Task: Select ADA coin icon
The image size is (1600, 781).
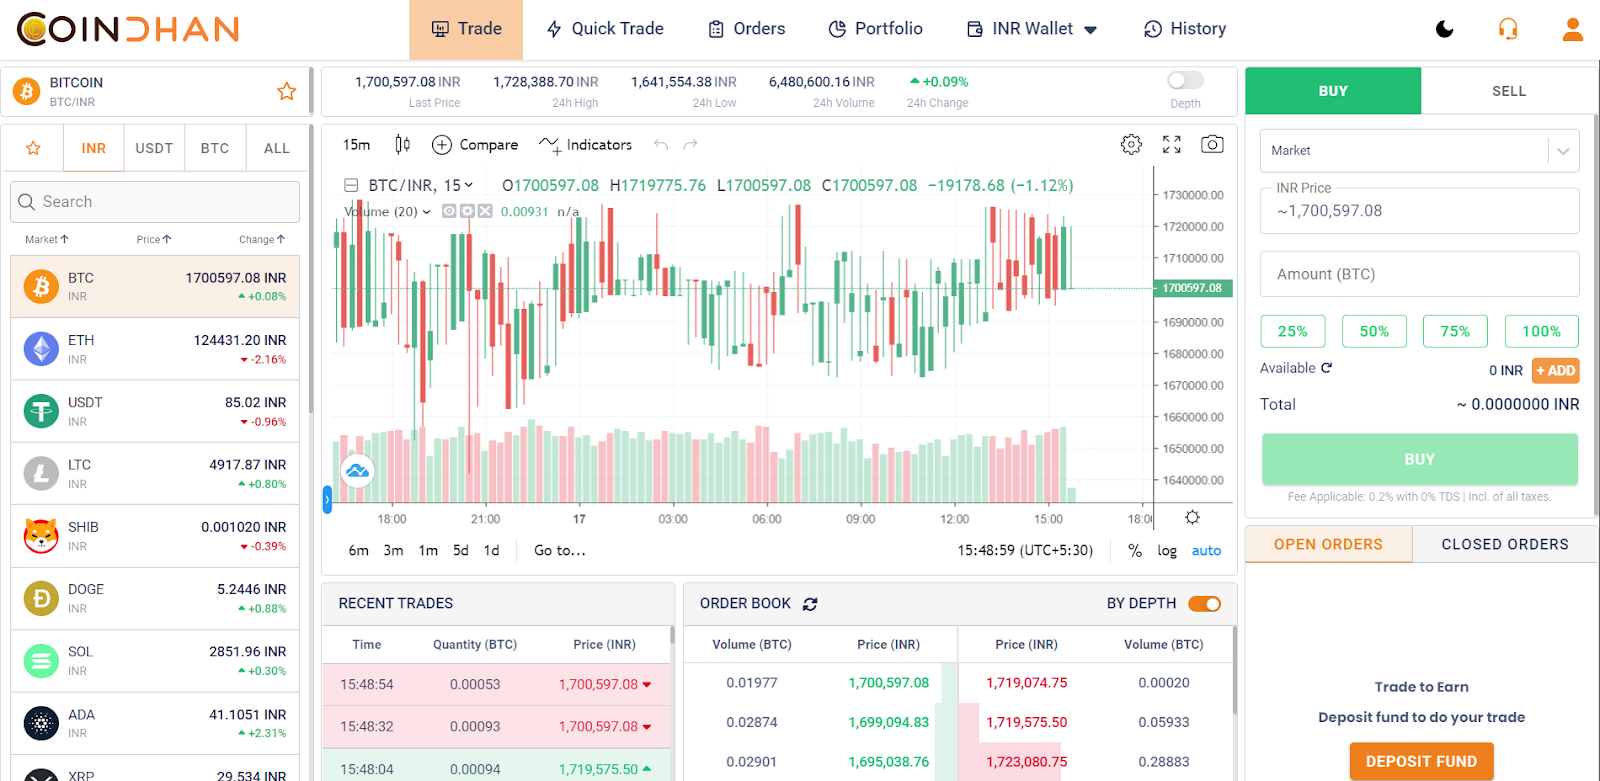Action: [x=41, y=723]
